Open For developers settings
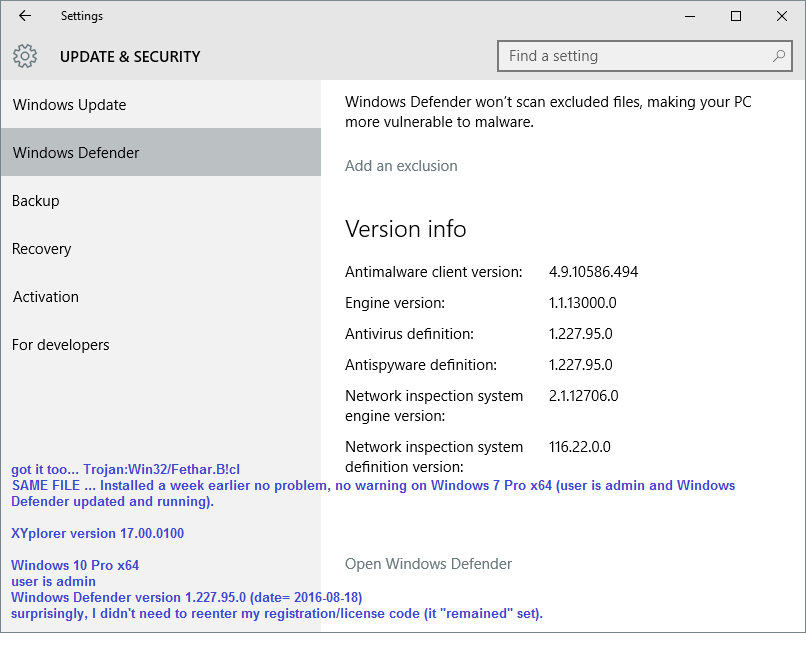806x671 pixels. point(60,344)
